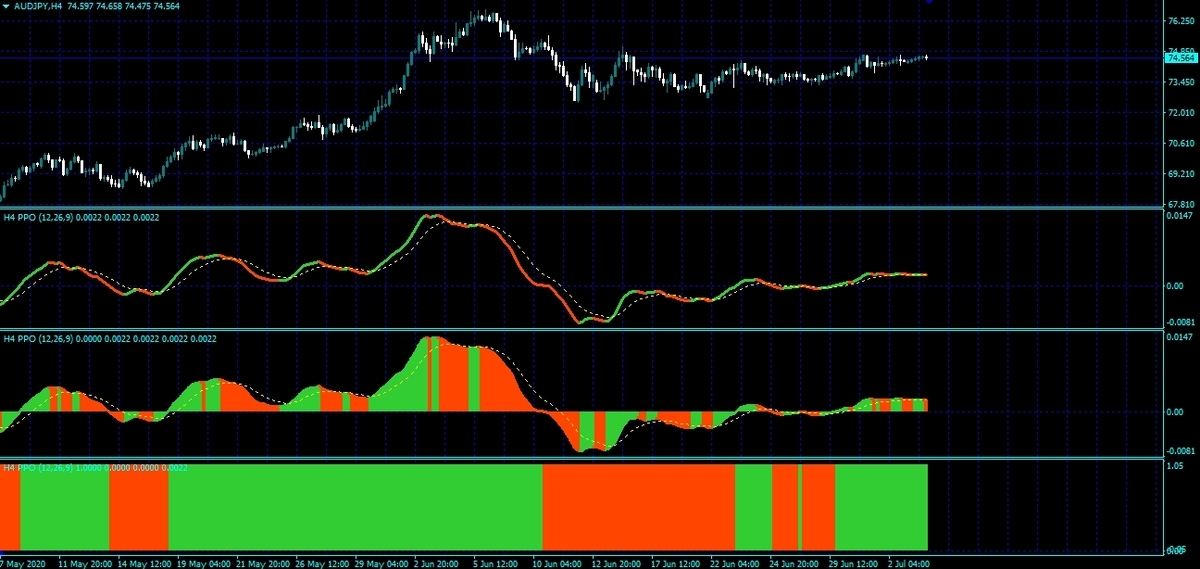The height and width of the screenshot is (569, 1200).
Task: Click the PPO label beginning with 1.0000
Action: click(96, 468)
